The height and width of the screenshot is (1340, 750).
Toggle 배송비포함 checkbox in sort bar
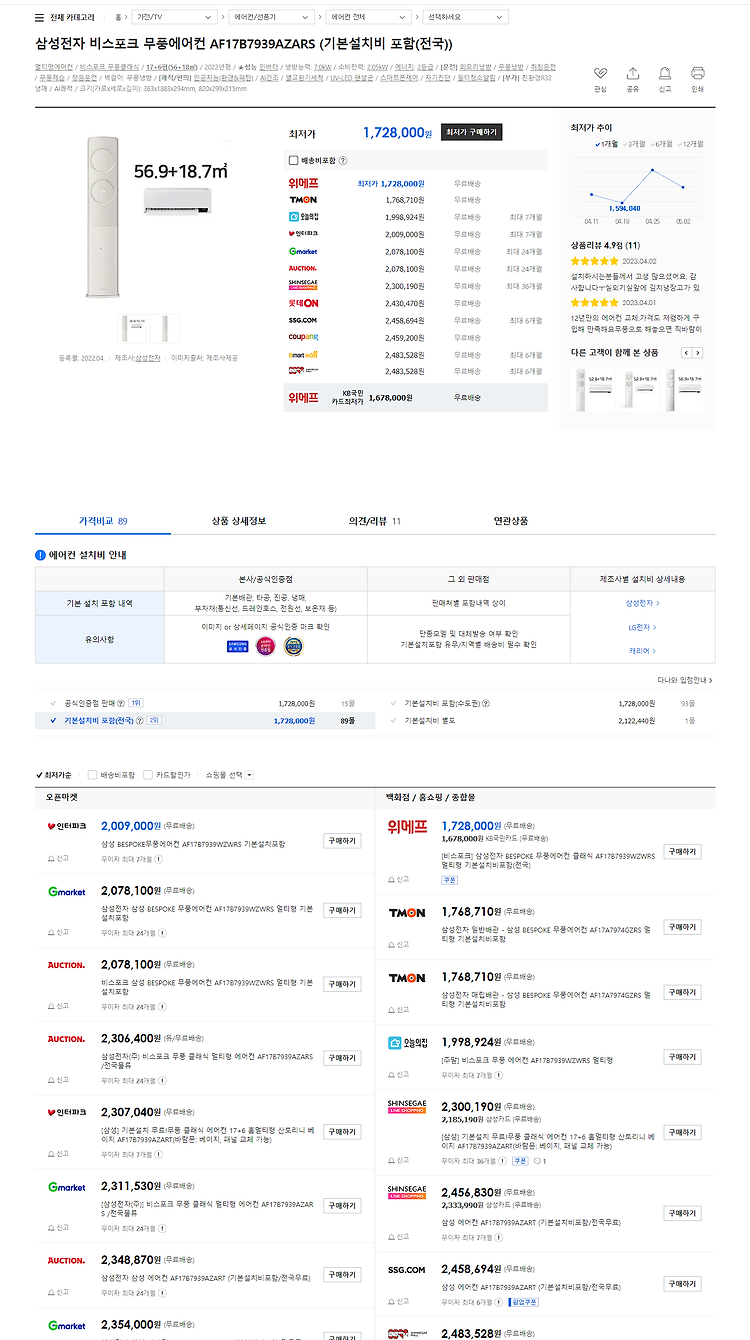point(92,775)
